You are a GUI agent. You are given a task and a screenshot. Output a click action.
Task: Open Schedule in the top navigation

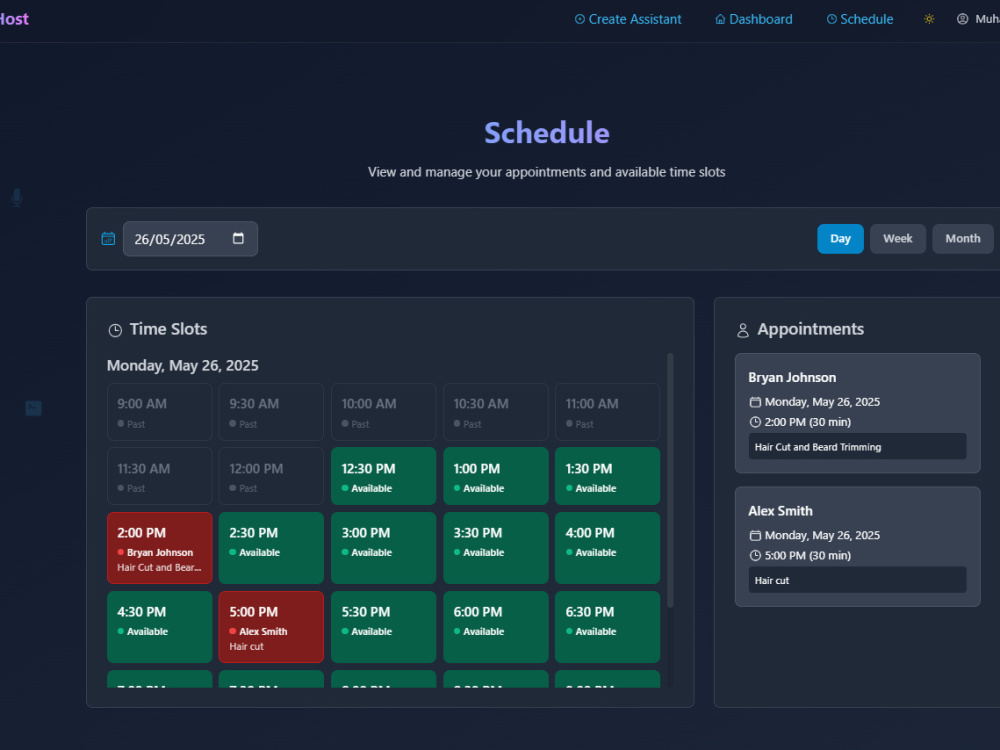860,19
